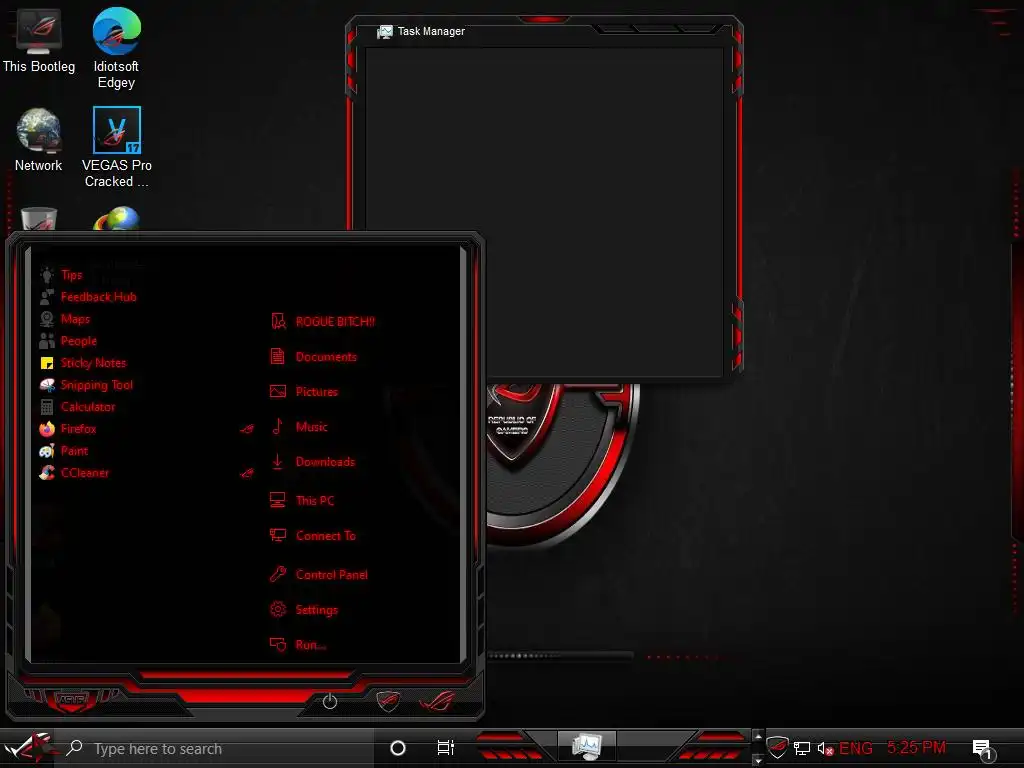This screenshot has width=1024, height=768.
Task: Click the Paint palette icon
Action: 47,451
